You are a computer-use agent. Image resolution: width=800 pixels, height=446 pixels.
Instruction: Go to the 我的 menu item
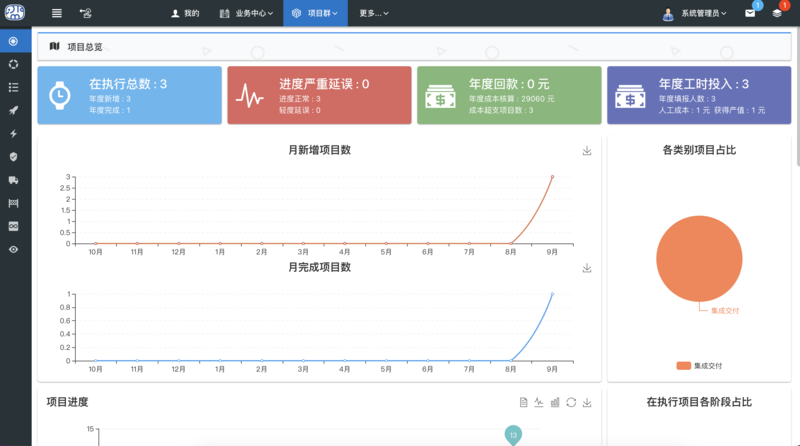[186, 13]
